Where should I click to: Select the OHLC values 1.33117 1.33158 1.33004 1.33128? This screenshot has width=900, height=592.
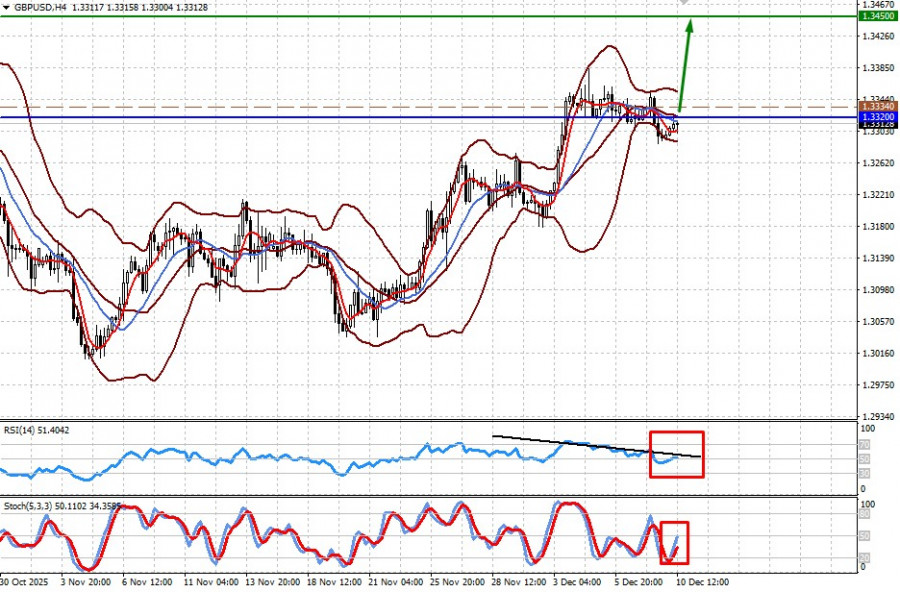coord(140,8)
